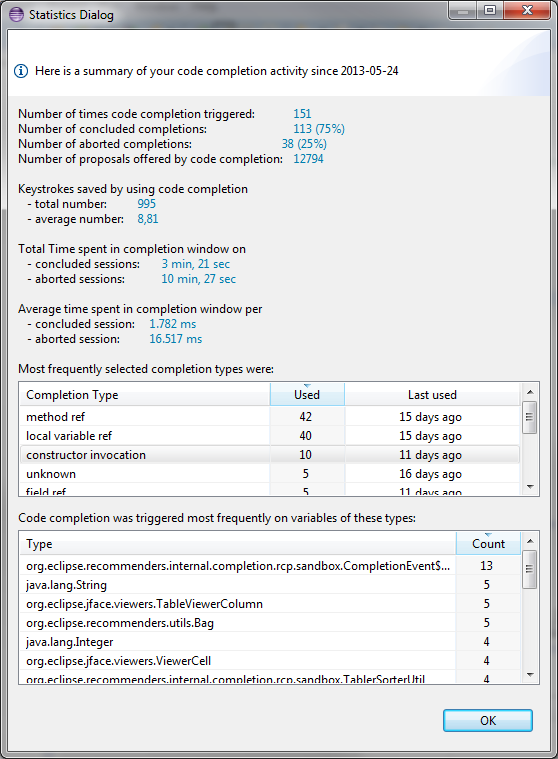Sort by the Used column header

coord(307,395)
